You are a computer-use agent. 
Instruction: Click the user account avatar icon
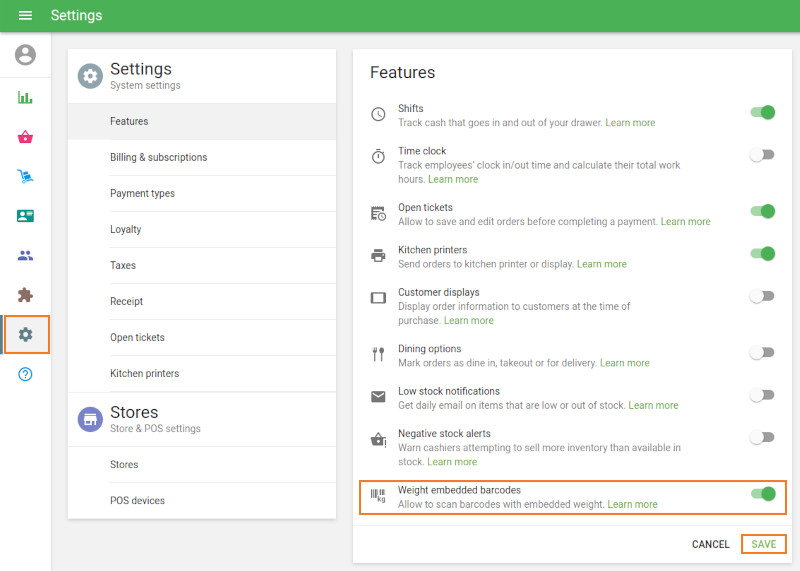click(25, 55)
